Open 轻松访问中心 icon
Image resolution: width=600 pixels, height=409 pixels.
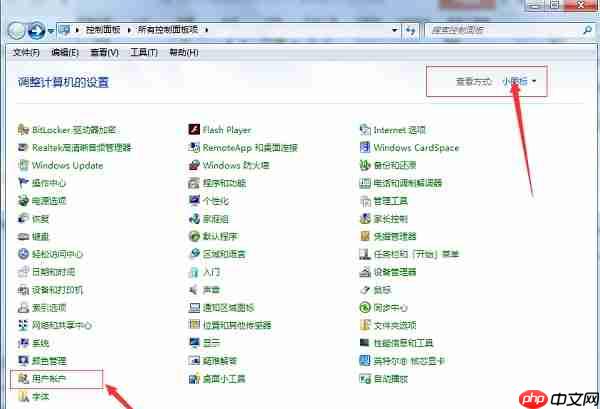(x=23, y=254)
